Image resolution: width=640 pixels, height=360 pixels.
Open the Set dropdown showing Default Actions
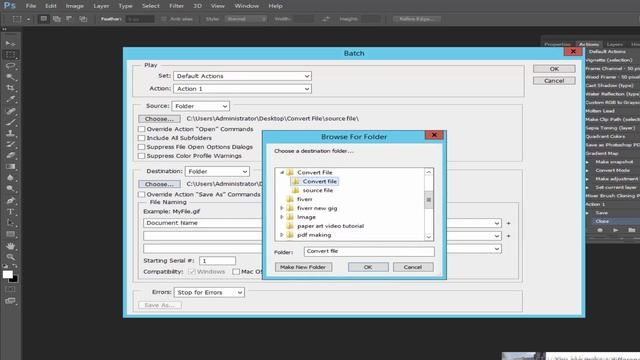[x=242, y=76]
